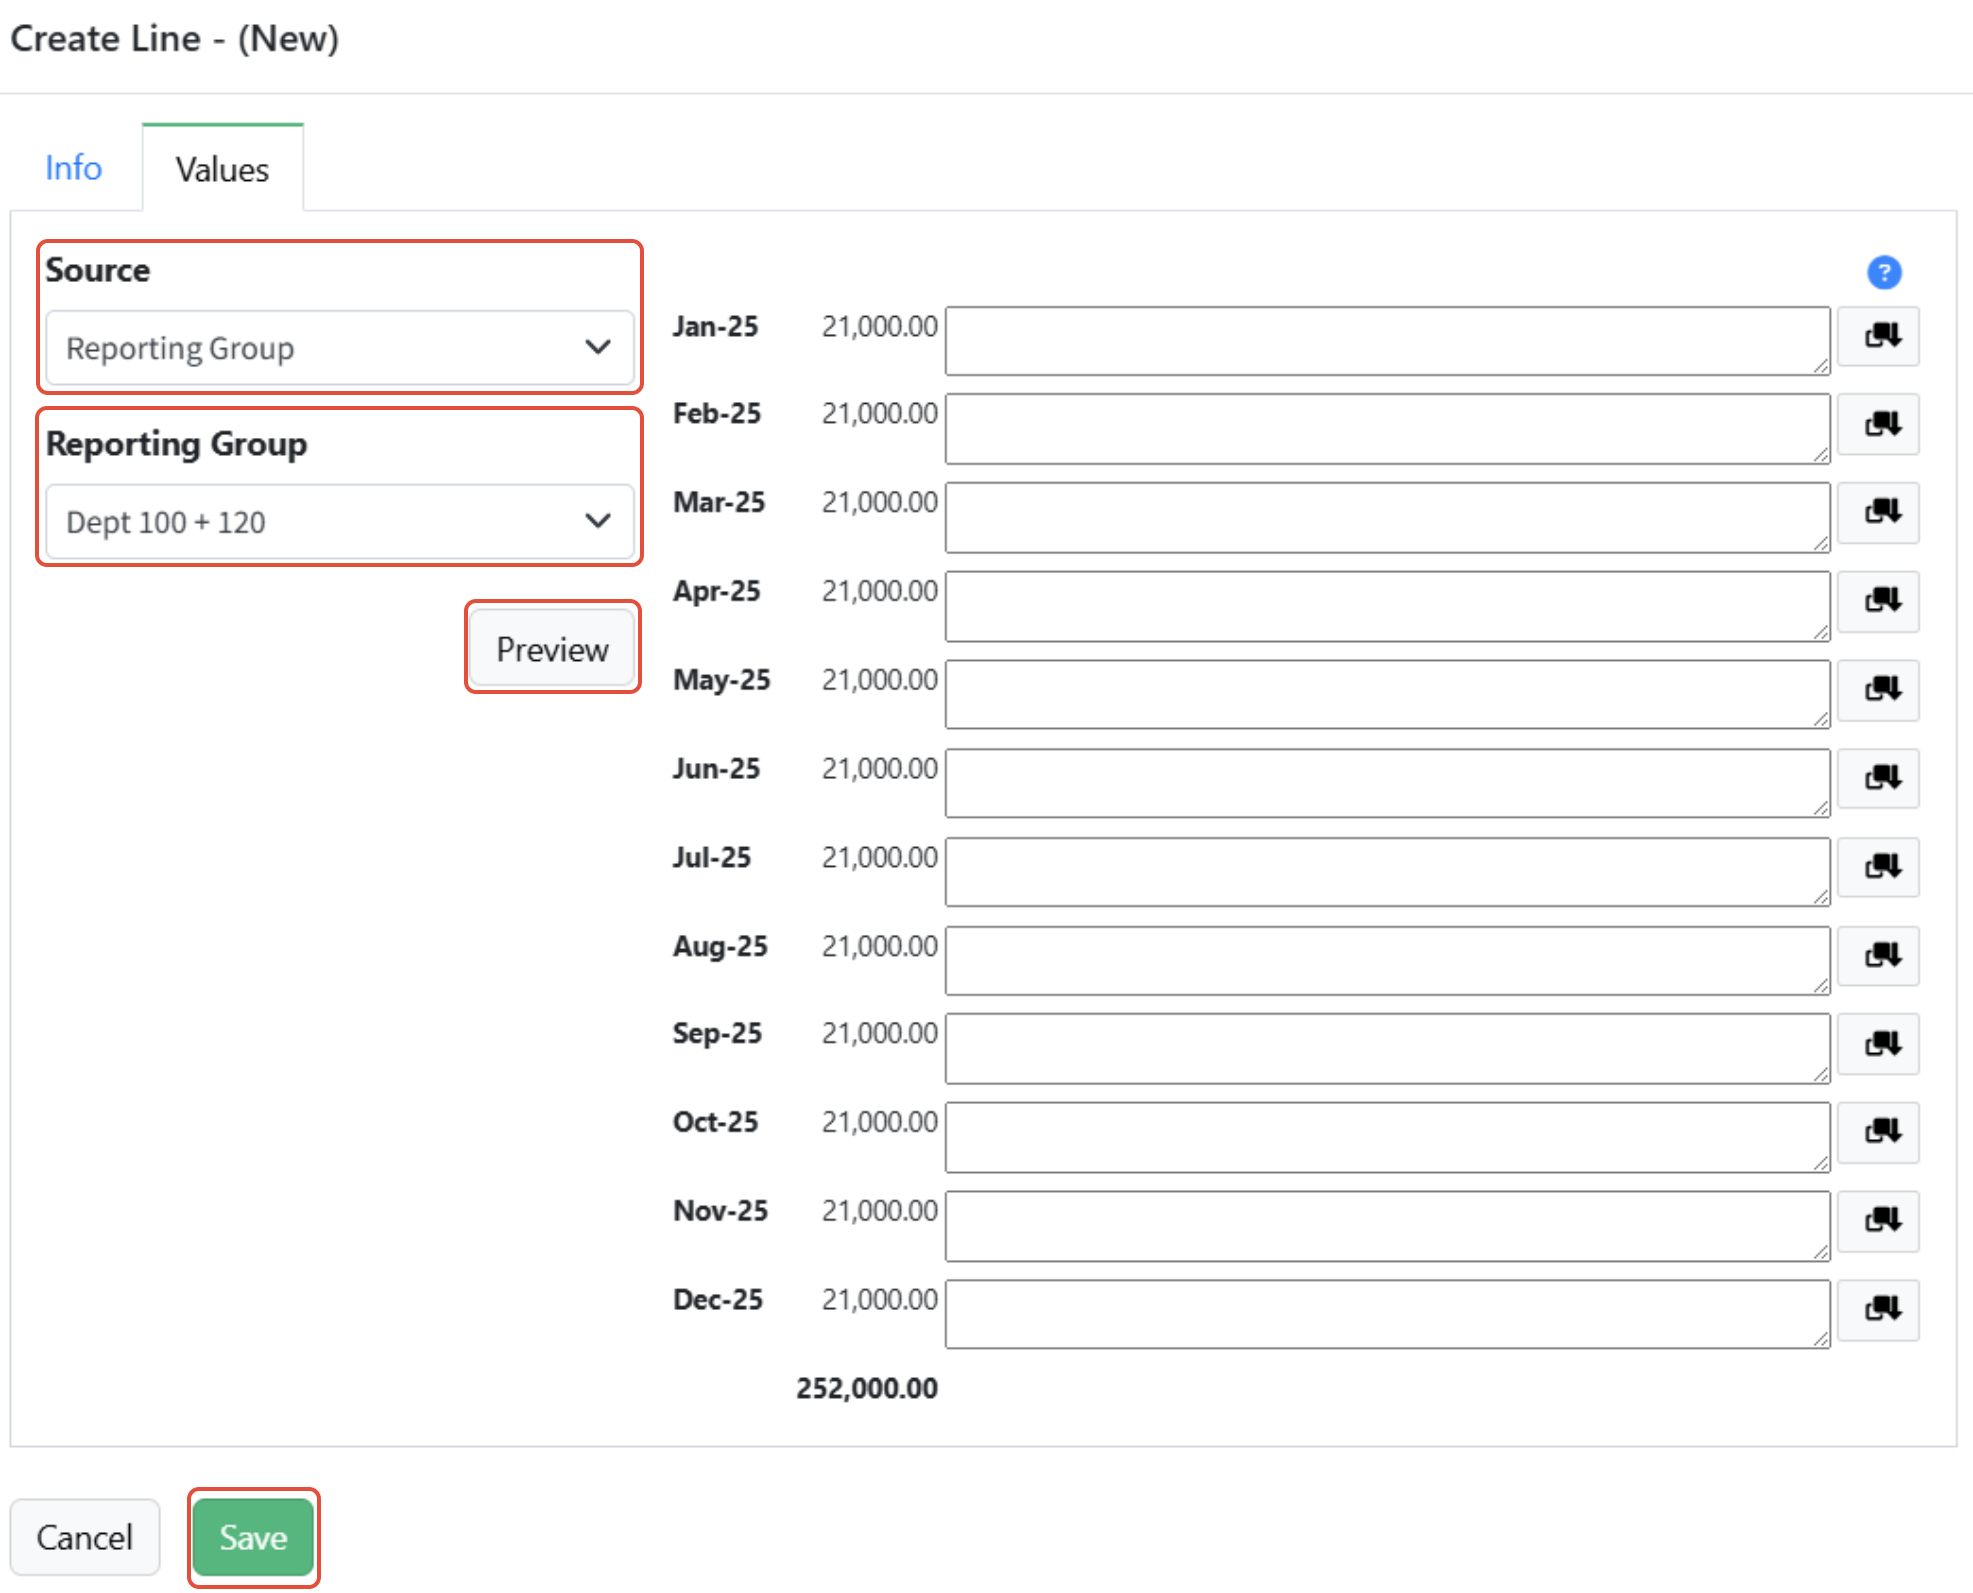The height and width of the screenshot is (1593, 1973).
Task: Switch to the Info tab
Action: tap(73, 168)
